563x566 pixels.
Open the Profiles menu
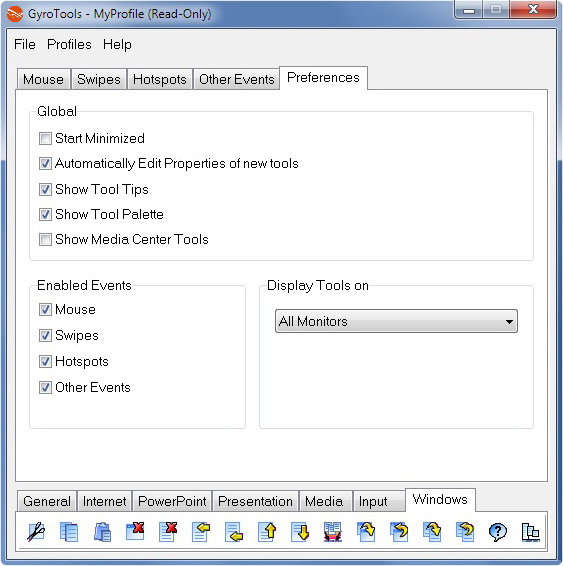69,44
